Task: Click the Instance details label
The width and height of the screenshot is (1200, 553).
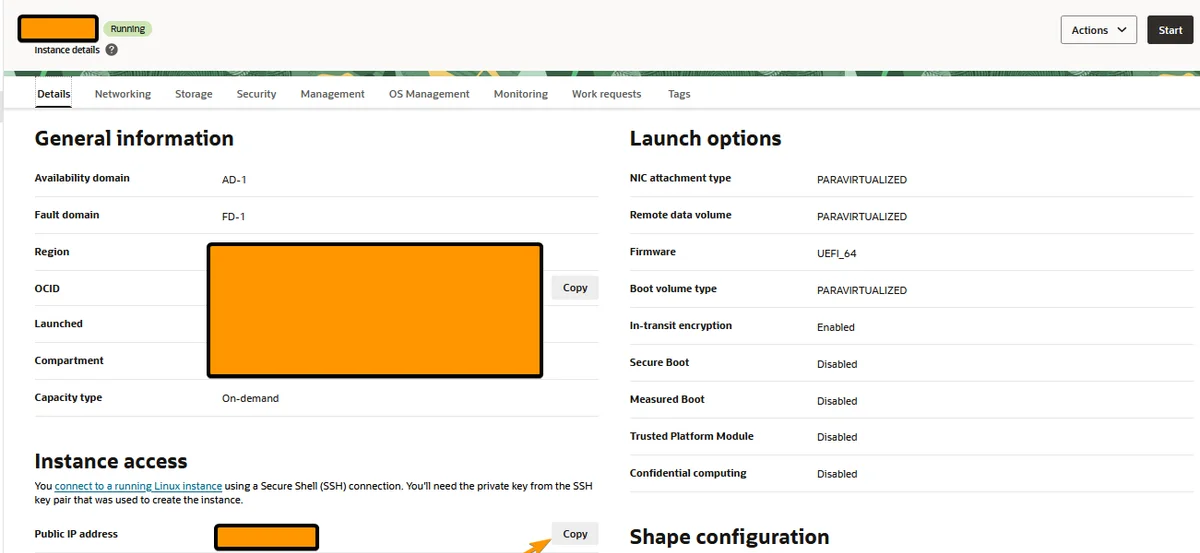Action: pyautogui.click(x=67, y=49)
